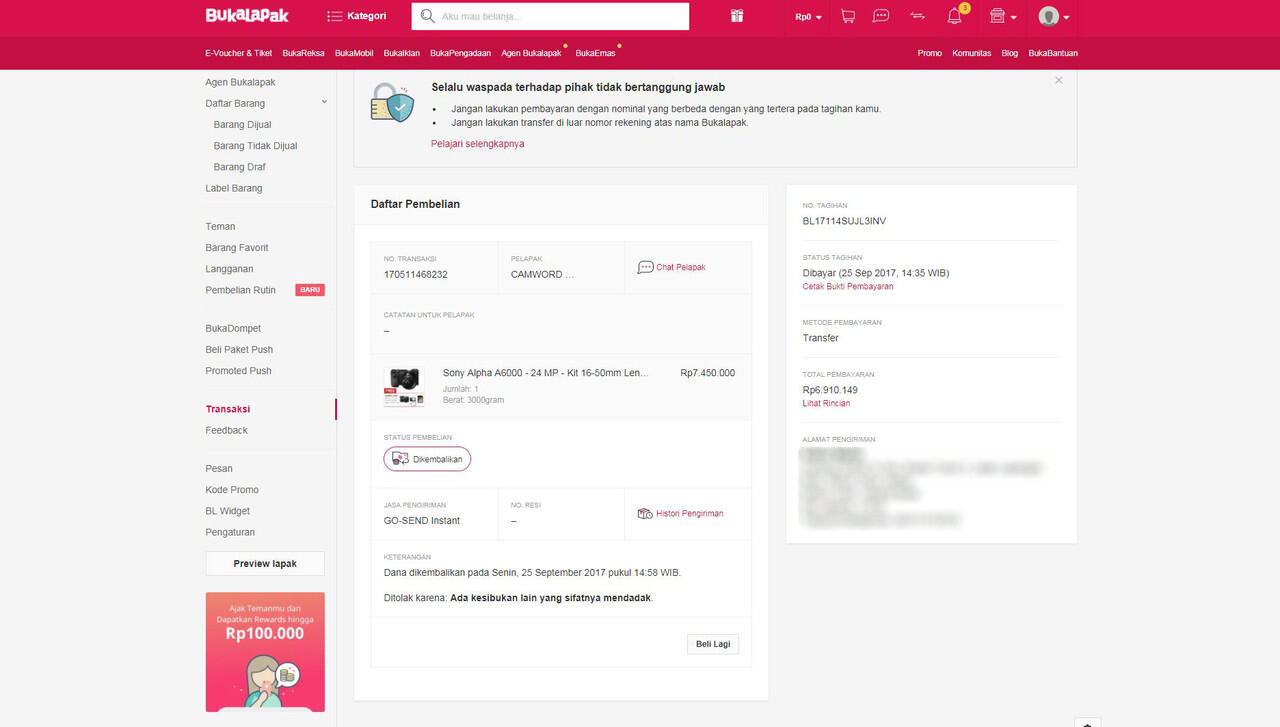Select invoice number BL17114SUJL3INV text
The height and width of the screenshot is (727, 1280).
click(x=844, y=221)
